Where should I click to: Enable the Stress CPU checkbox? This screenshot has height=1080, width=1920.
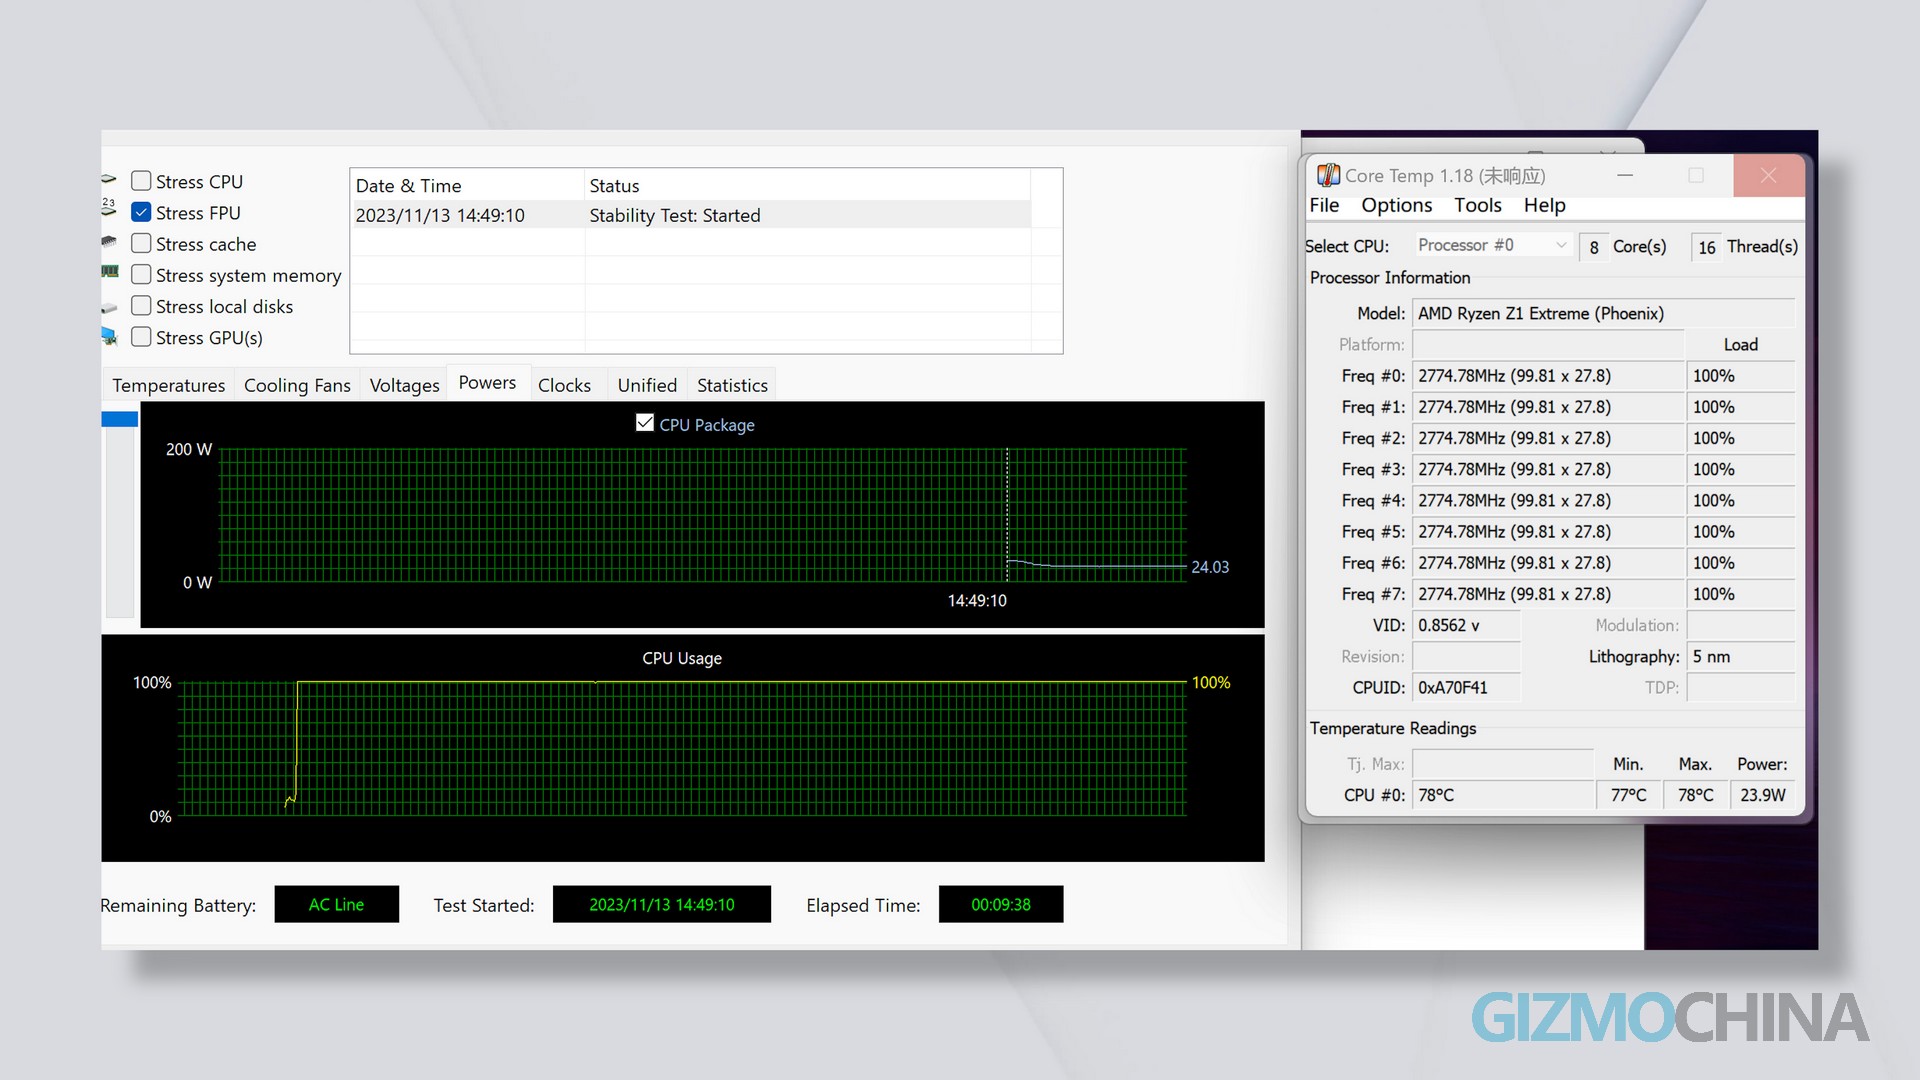pos(142,181)
